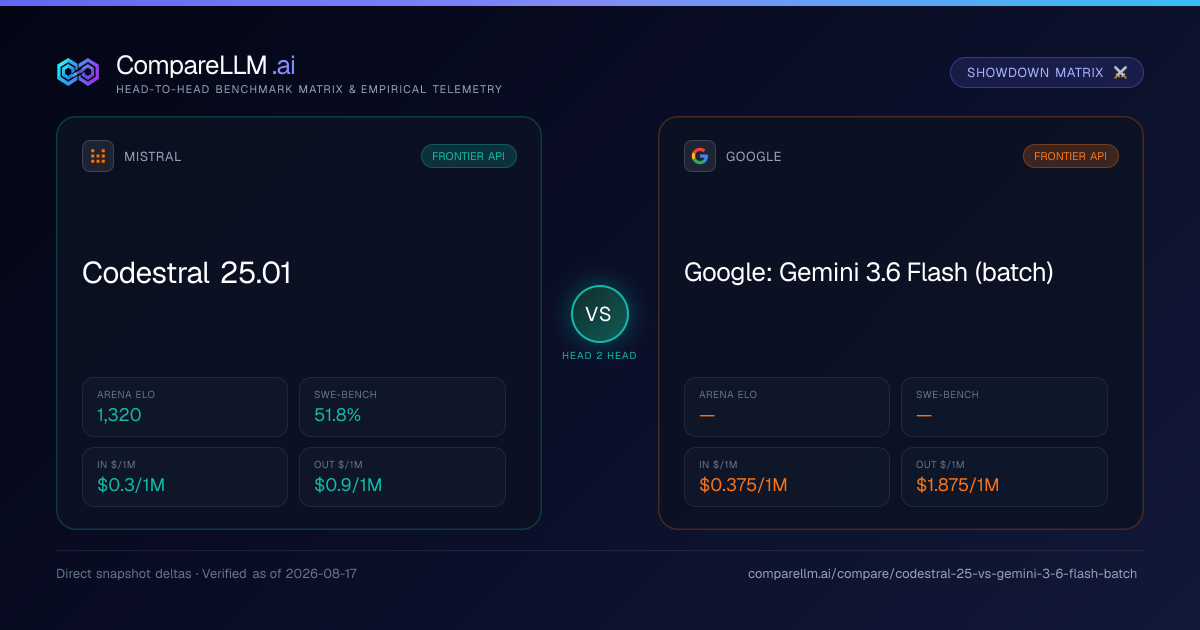Image resolution: width=1200 pixels, height=630 pixels.
Task: Click the $0.9/1M output price
Action: (348, 485)
